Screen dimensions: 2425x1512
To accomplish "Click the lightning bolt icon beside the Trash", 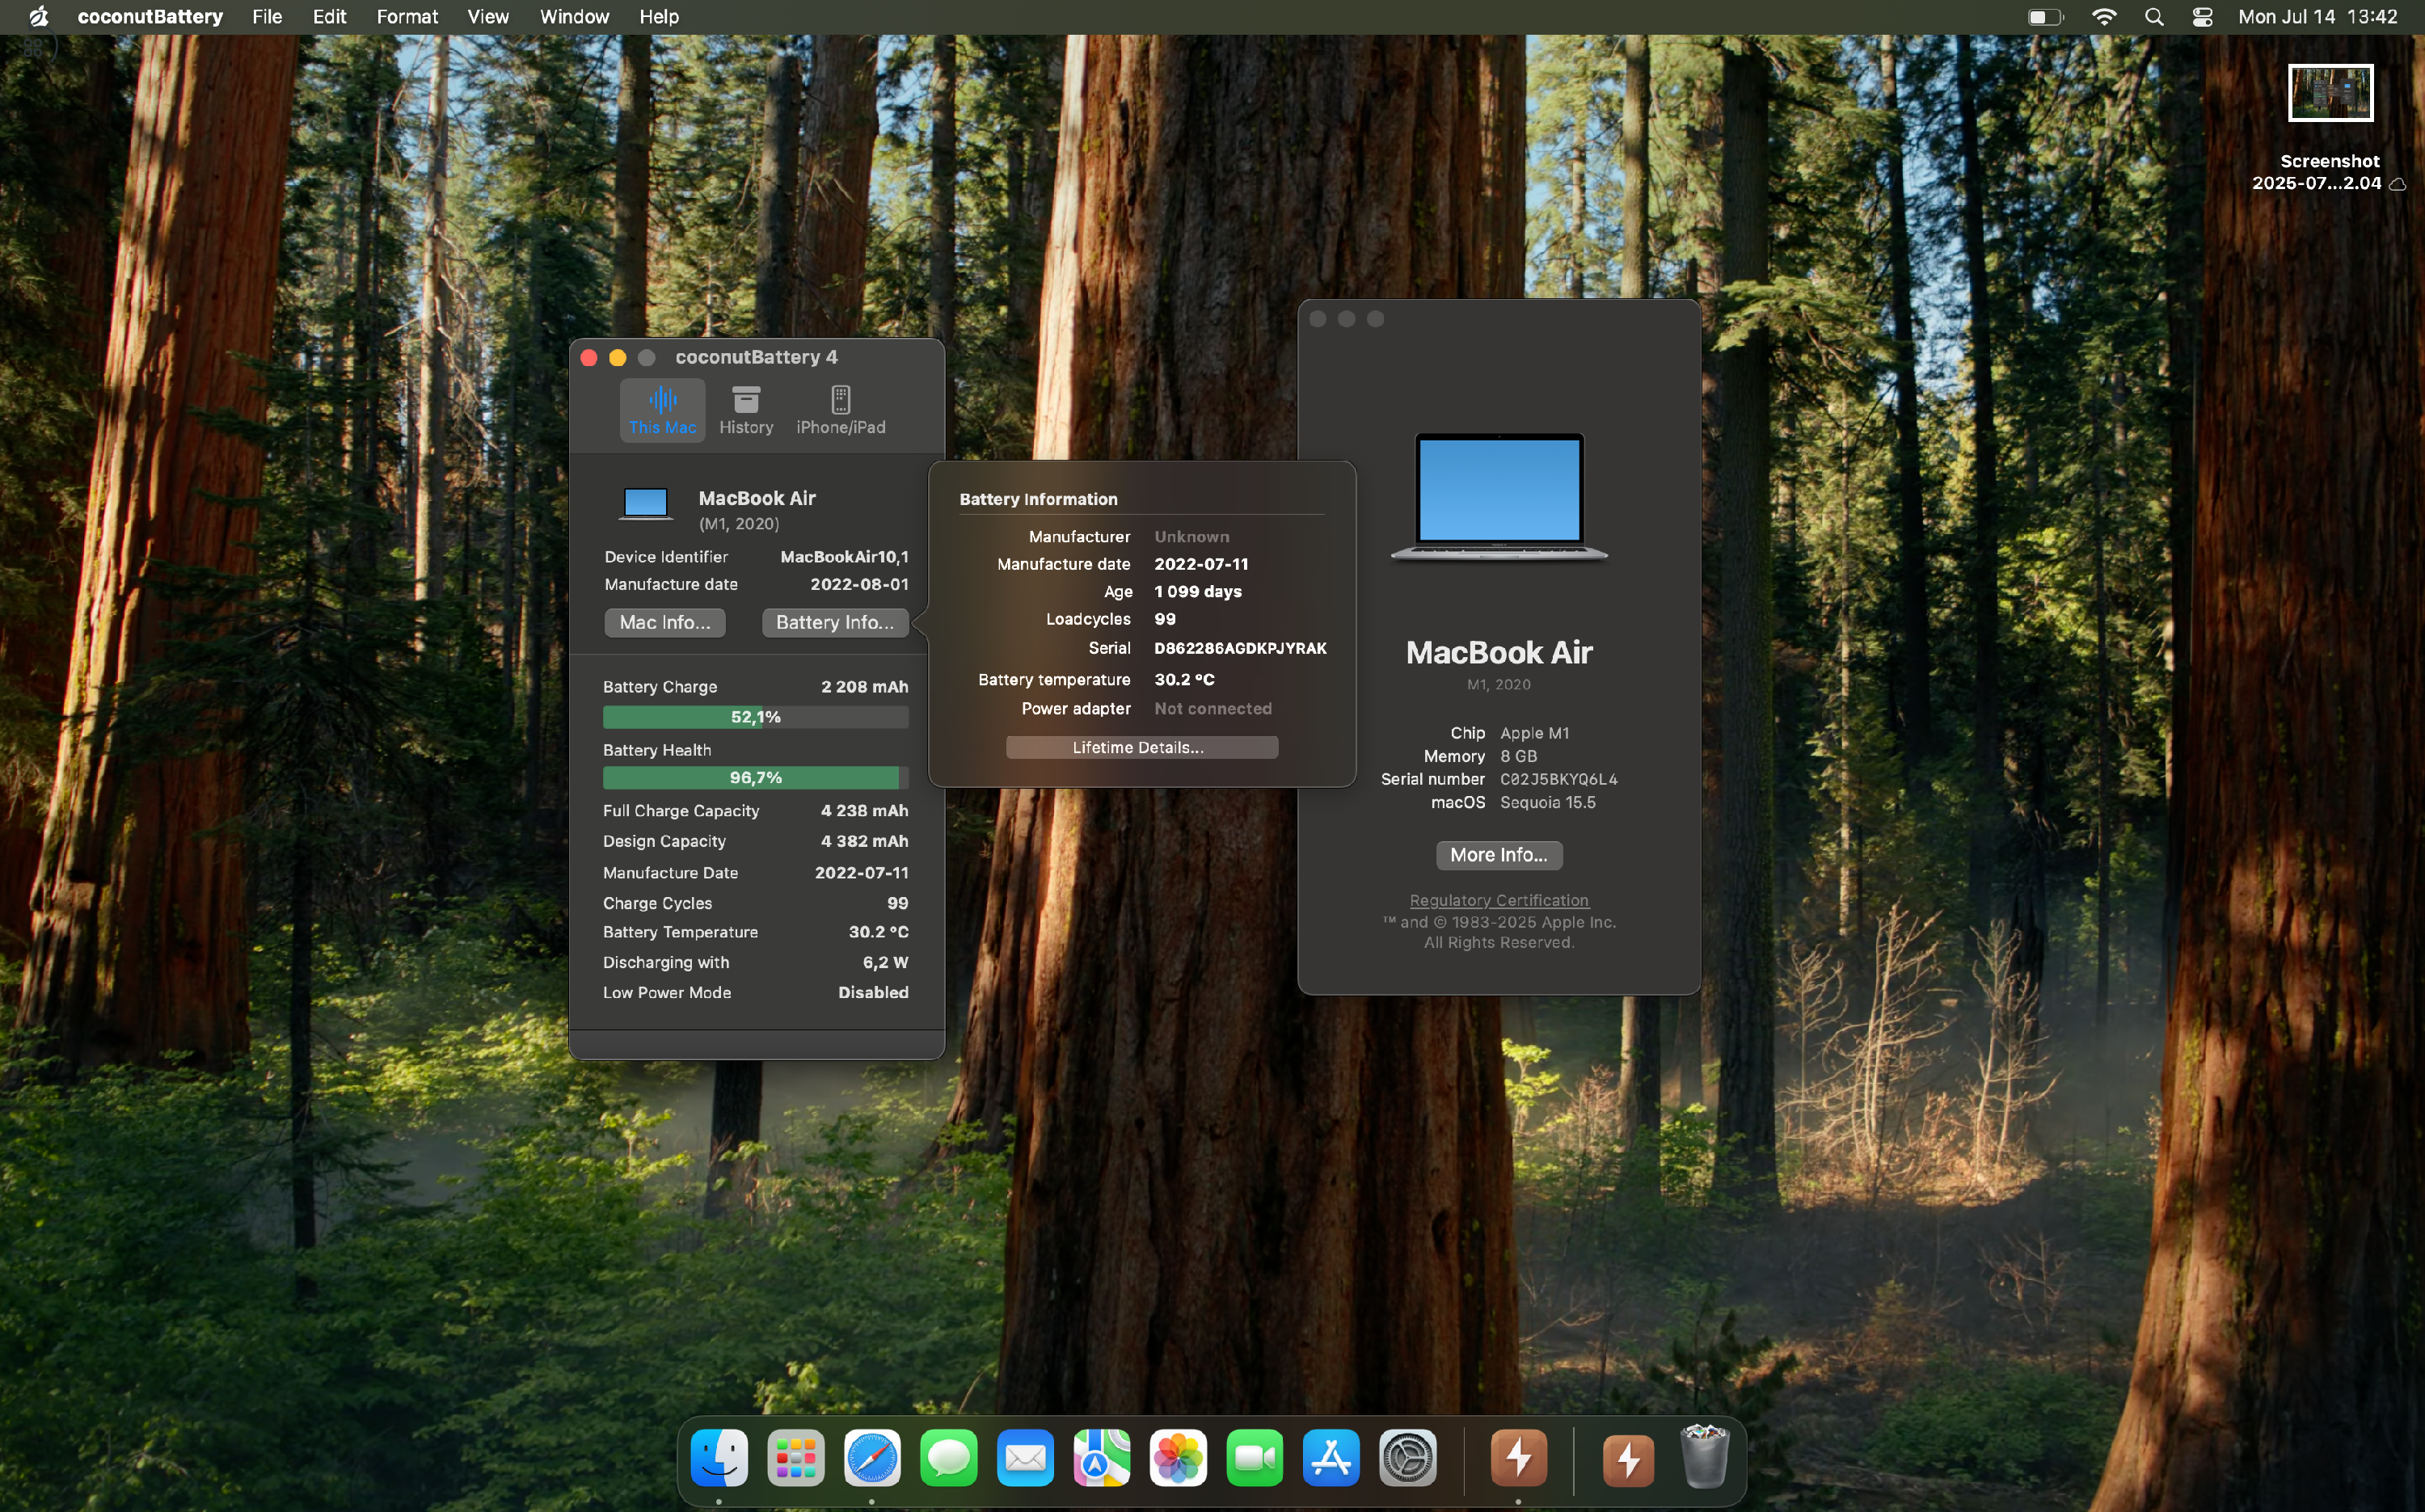I will pyautogui.click(x=1629, y=1460).
